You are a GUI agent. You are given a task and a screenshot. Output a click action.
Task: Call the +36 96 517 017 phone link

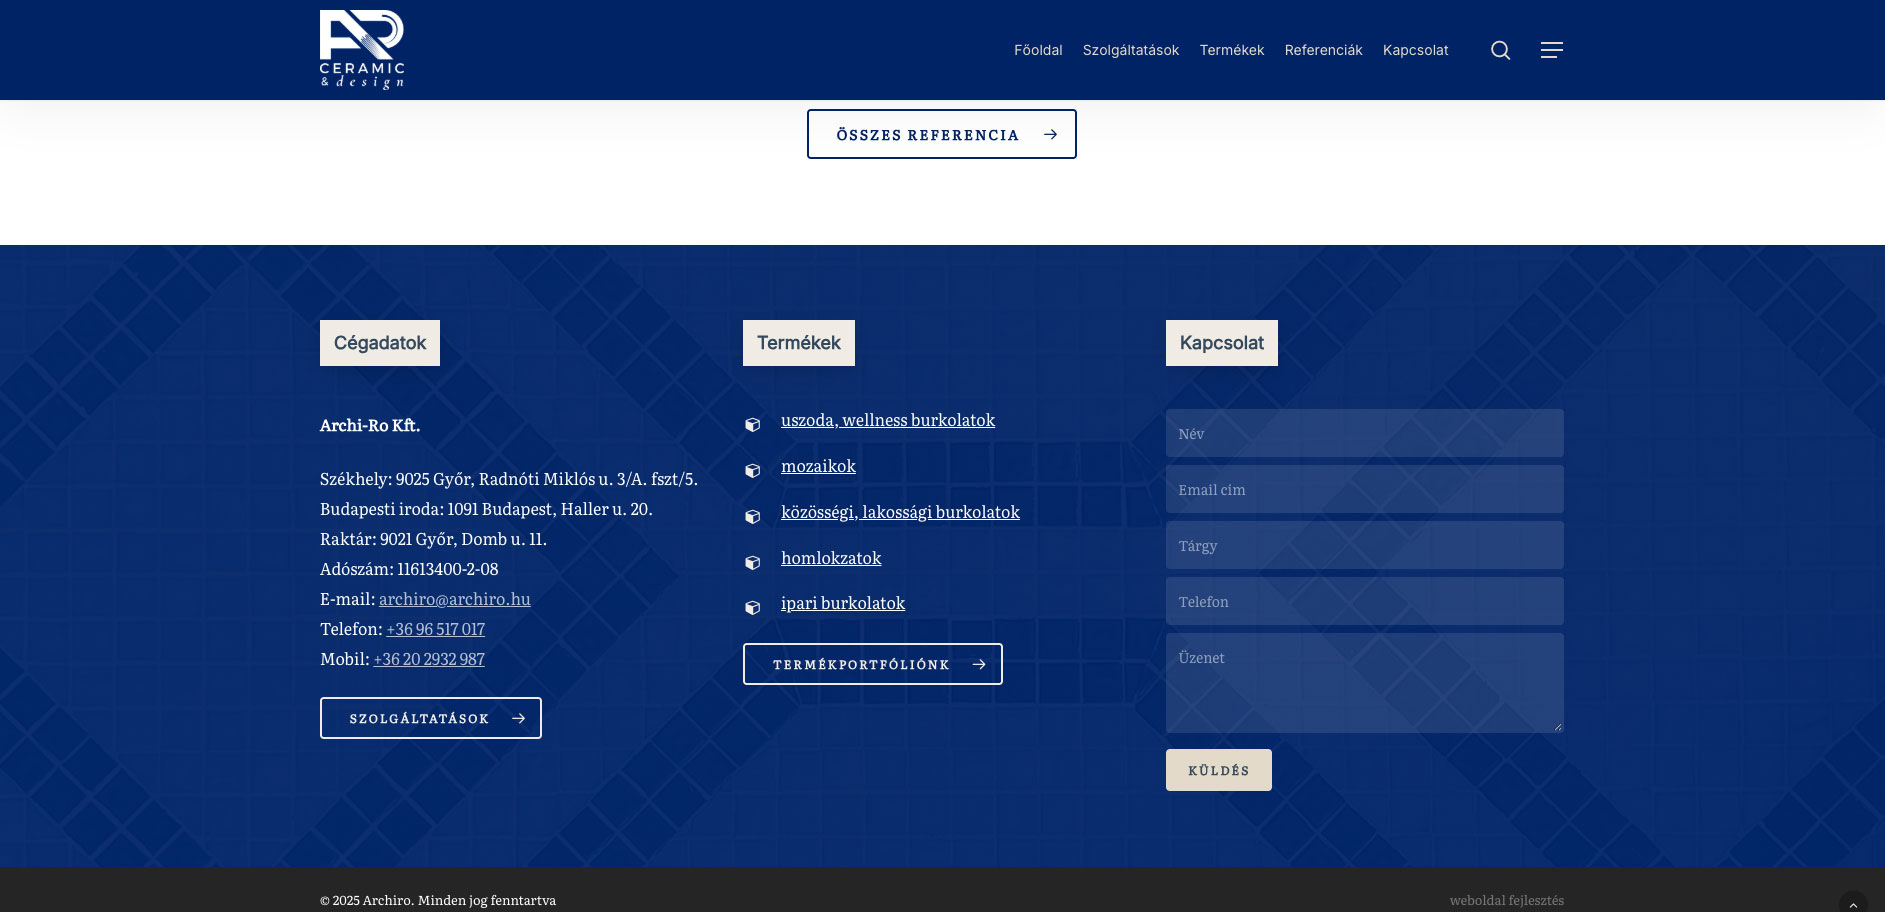435,629
